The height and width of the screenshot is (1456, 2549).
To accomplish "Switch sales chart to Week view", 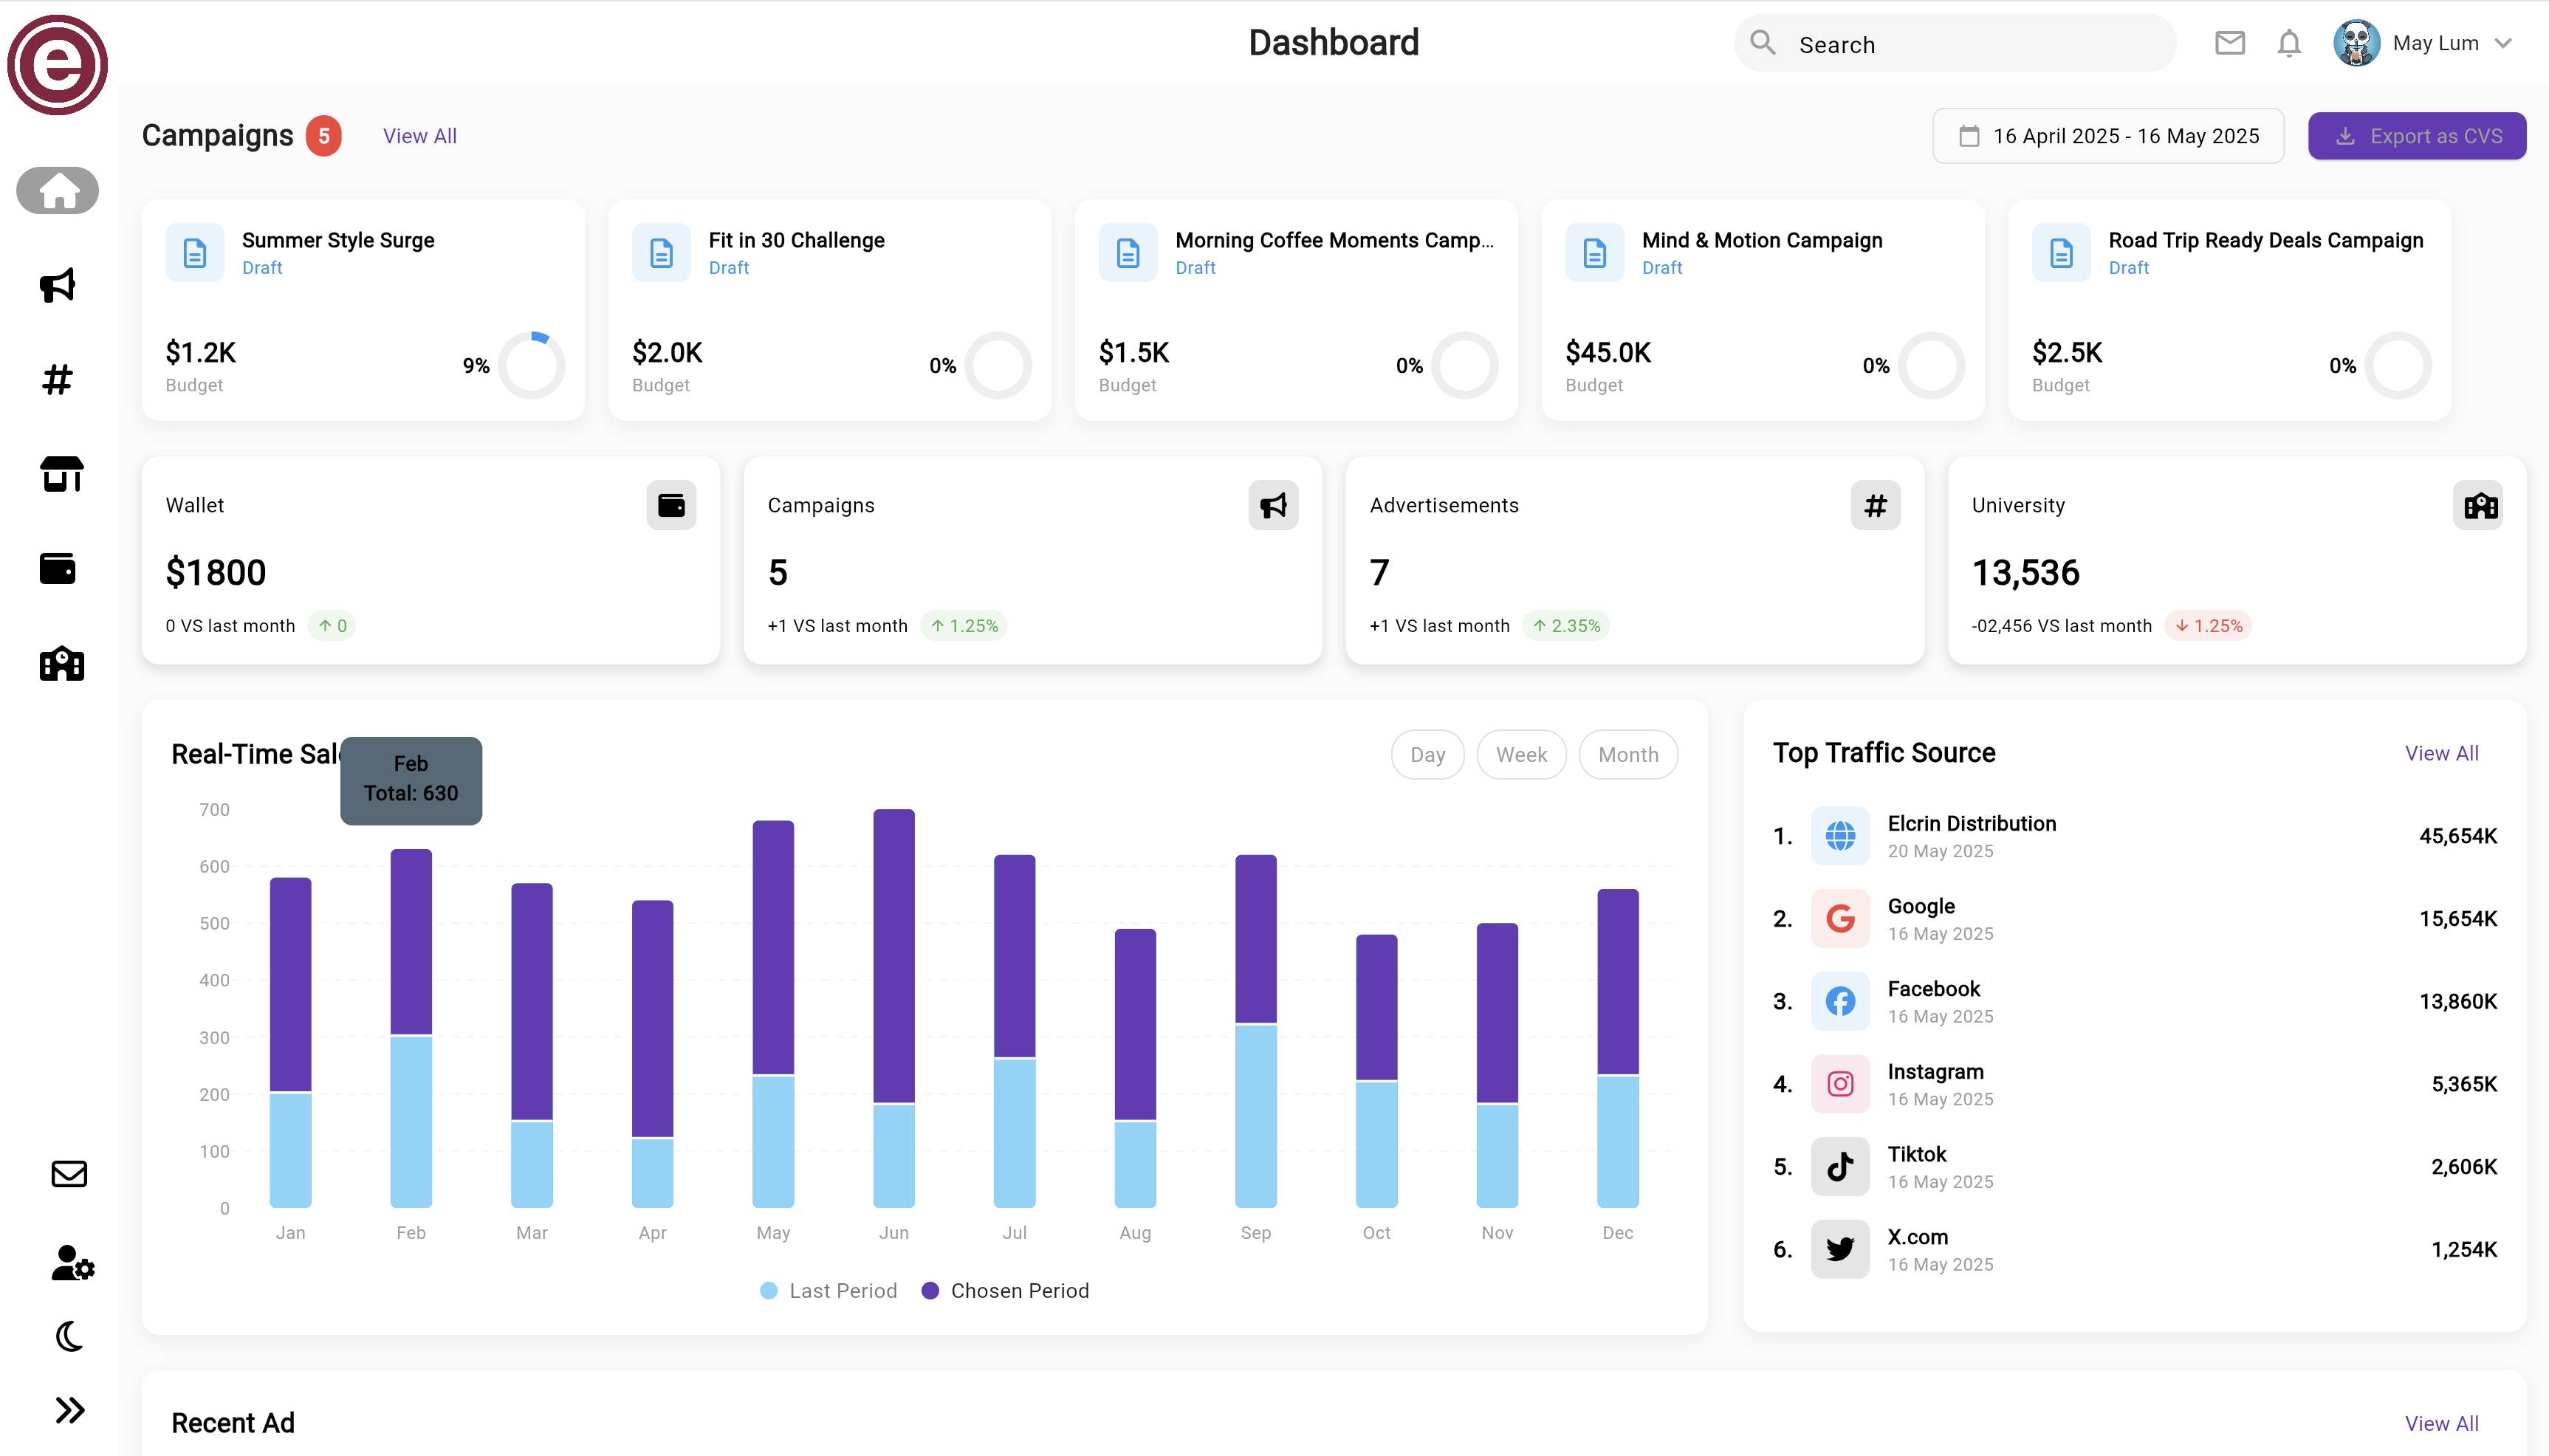I will (1520, 754).
